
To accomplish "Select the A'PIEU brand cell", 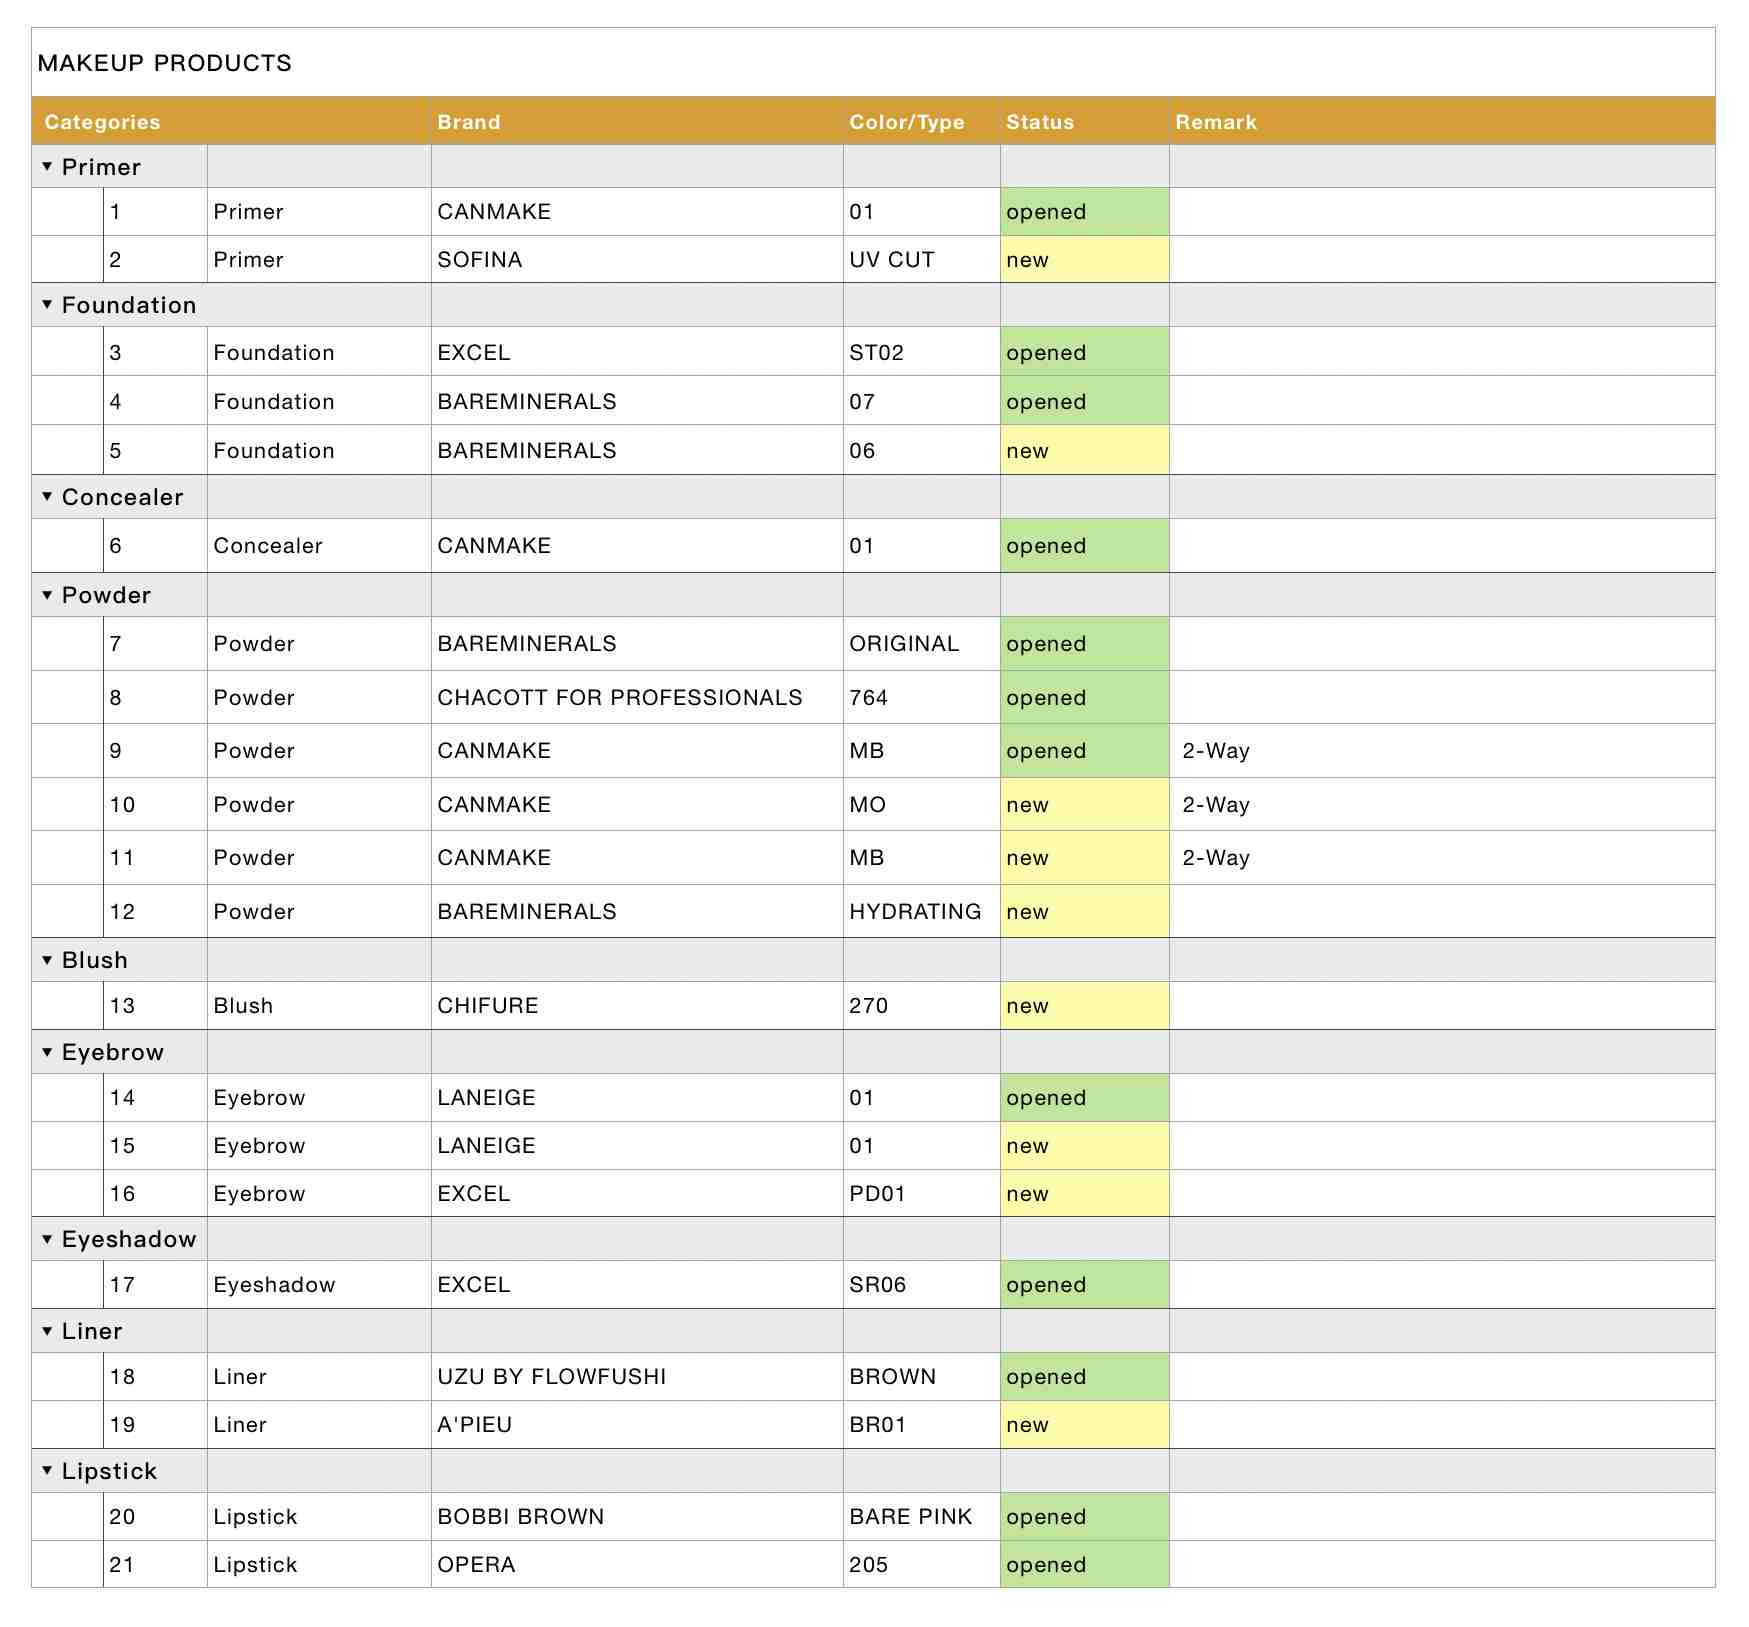I will [637, 1424].
